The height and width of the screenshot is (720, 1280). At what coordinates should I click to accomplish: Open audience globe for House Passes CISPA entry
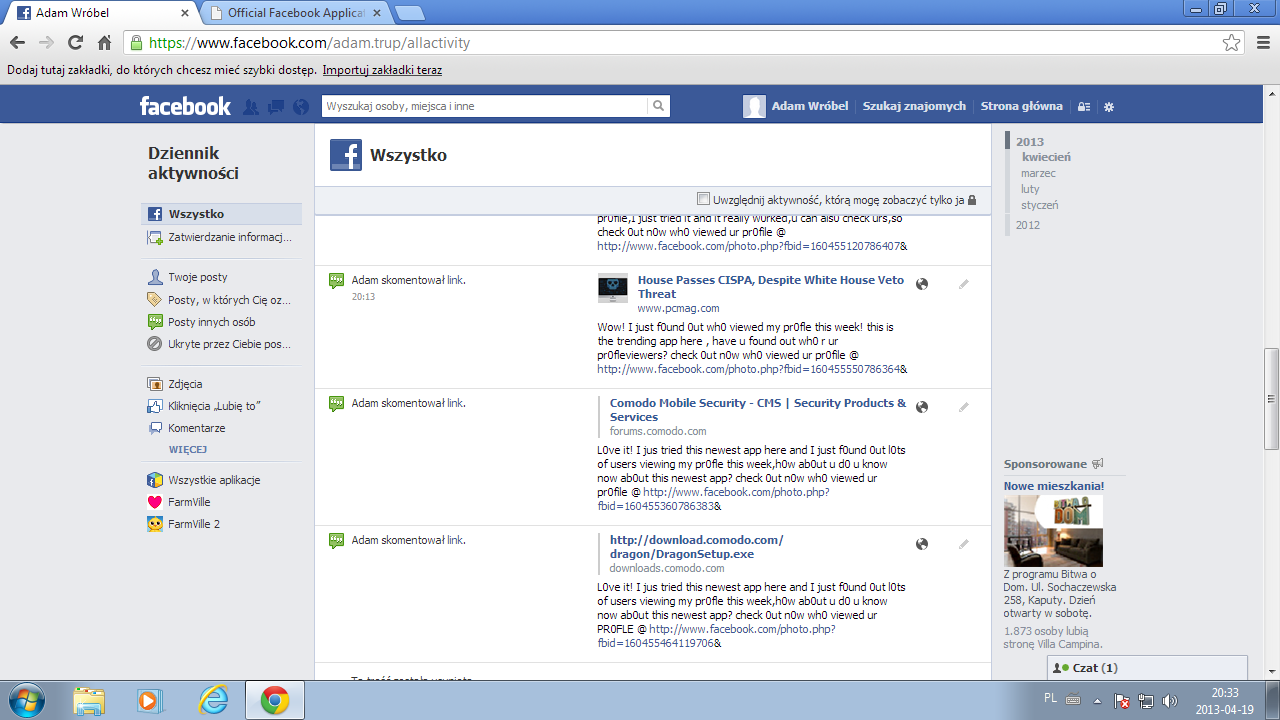[x=922, y=284]
